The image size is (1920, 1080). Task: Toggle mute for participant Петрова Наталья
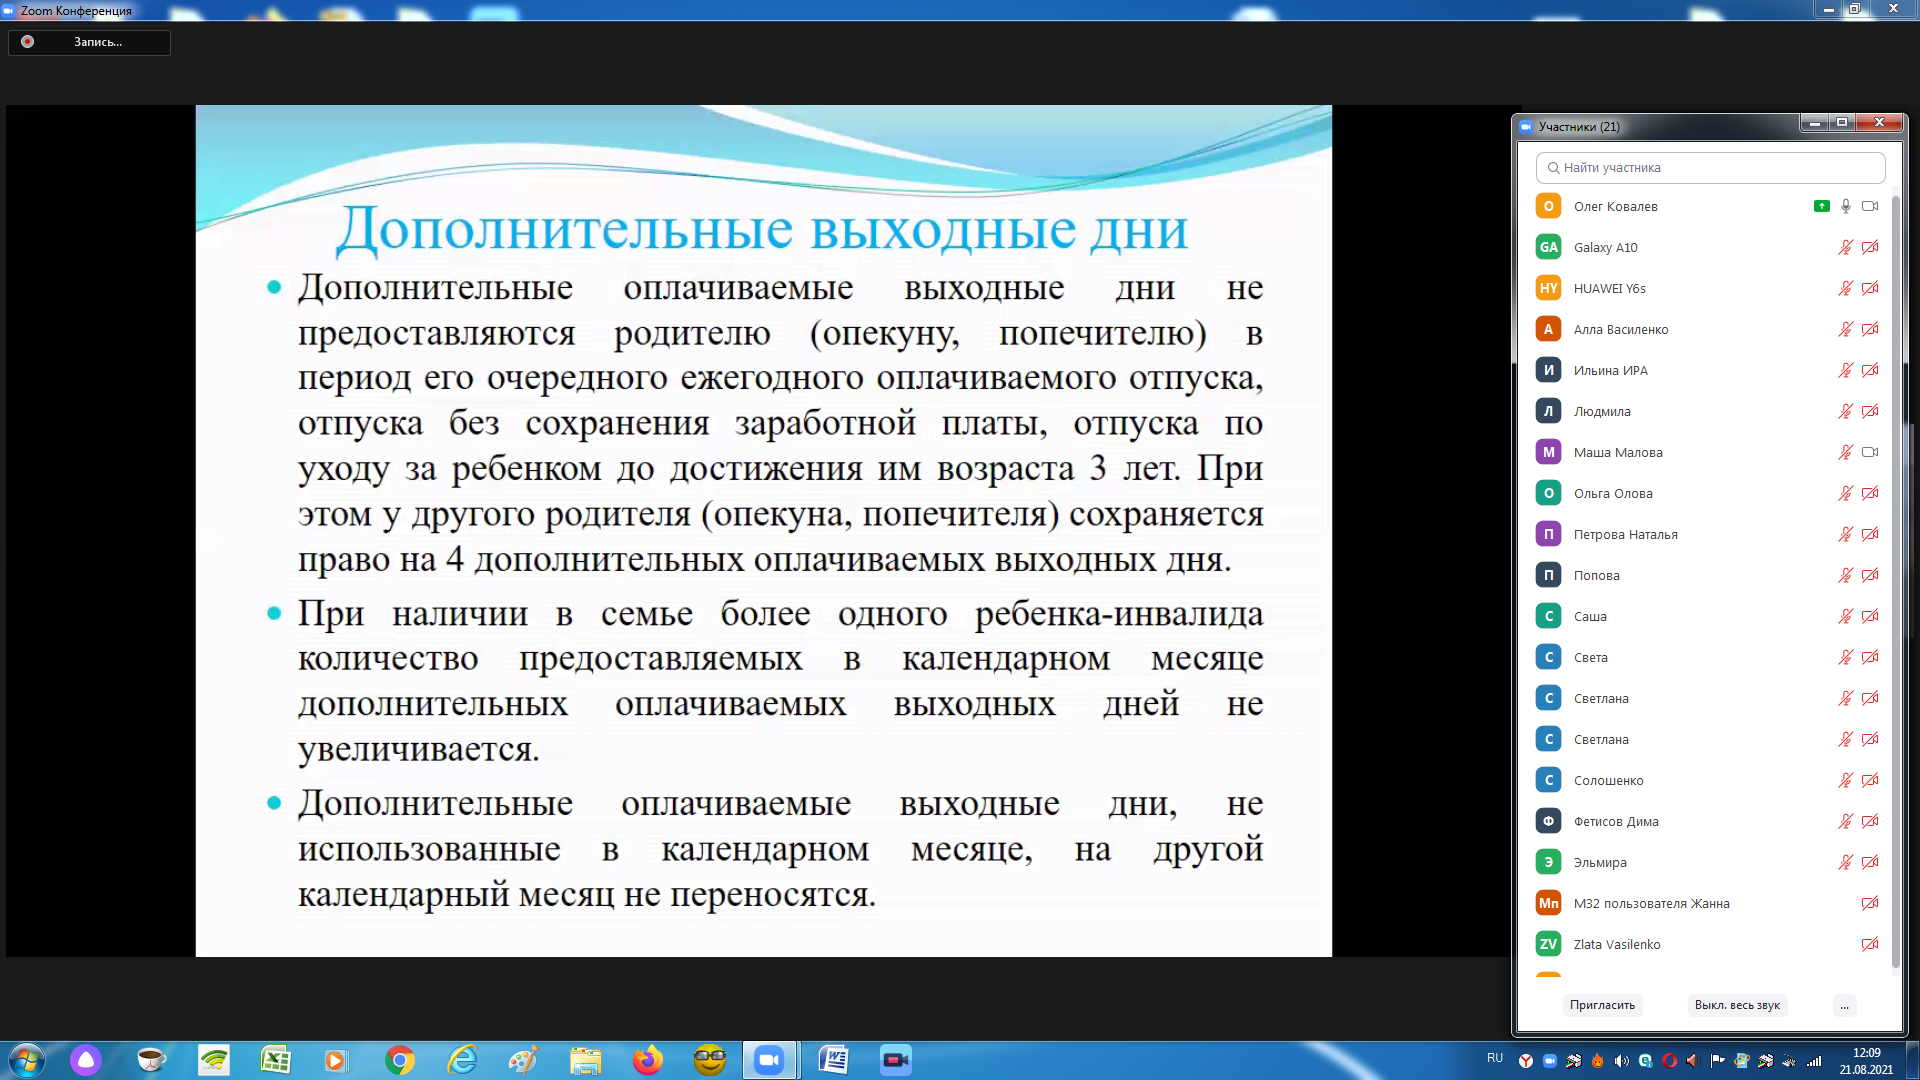pyautogui.click(x=1846, y=534)
